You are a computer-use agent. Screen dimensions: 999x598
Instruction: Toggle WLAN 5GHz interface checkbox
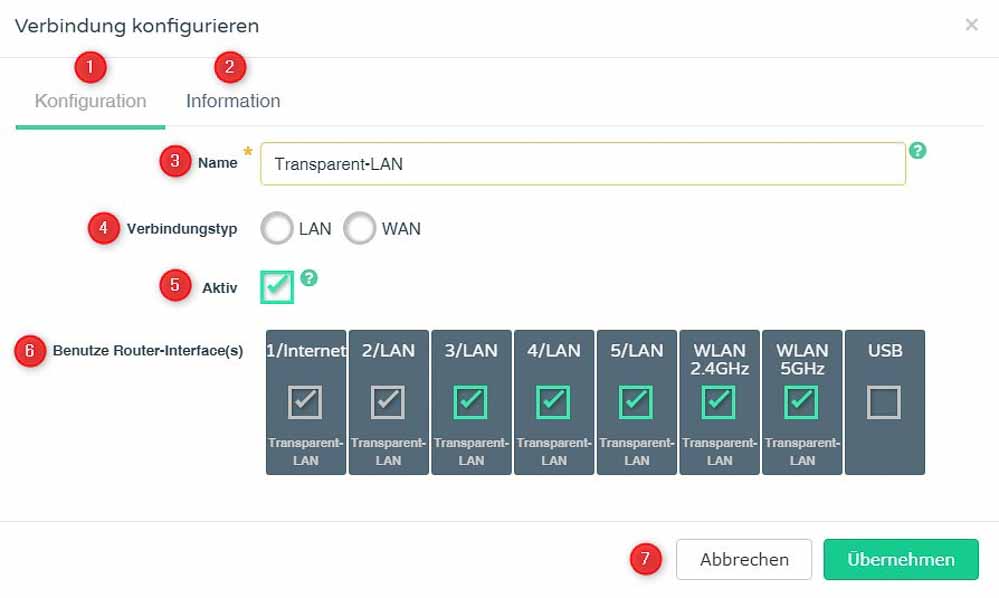click(801, 402)
